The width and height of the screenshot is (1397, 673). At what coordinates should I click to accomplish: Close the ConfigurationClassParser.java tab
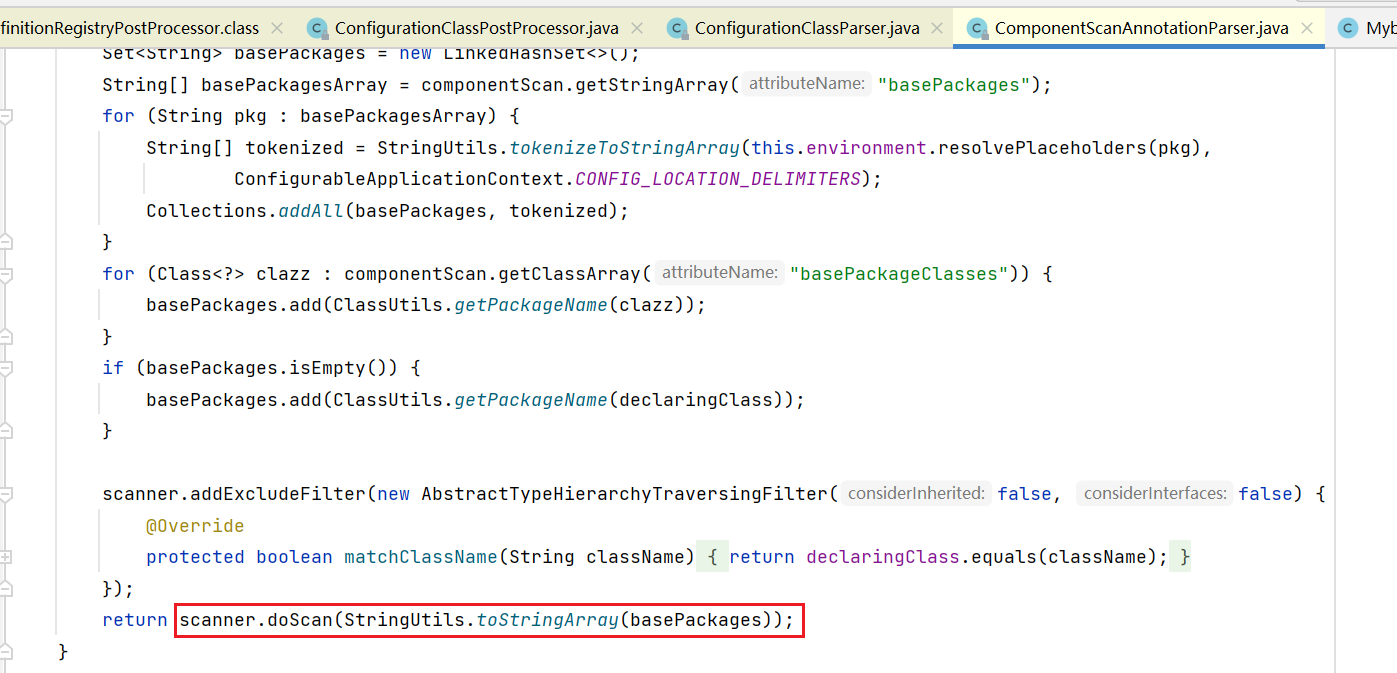(x=937, y=28)
